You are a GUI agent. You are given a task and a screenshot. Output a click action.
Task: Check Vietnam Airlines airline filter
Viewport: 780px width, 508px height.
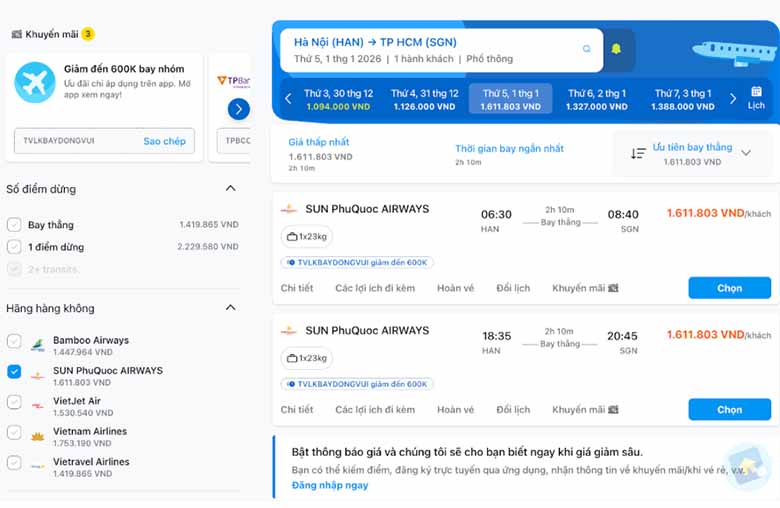click(14, 432)
